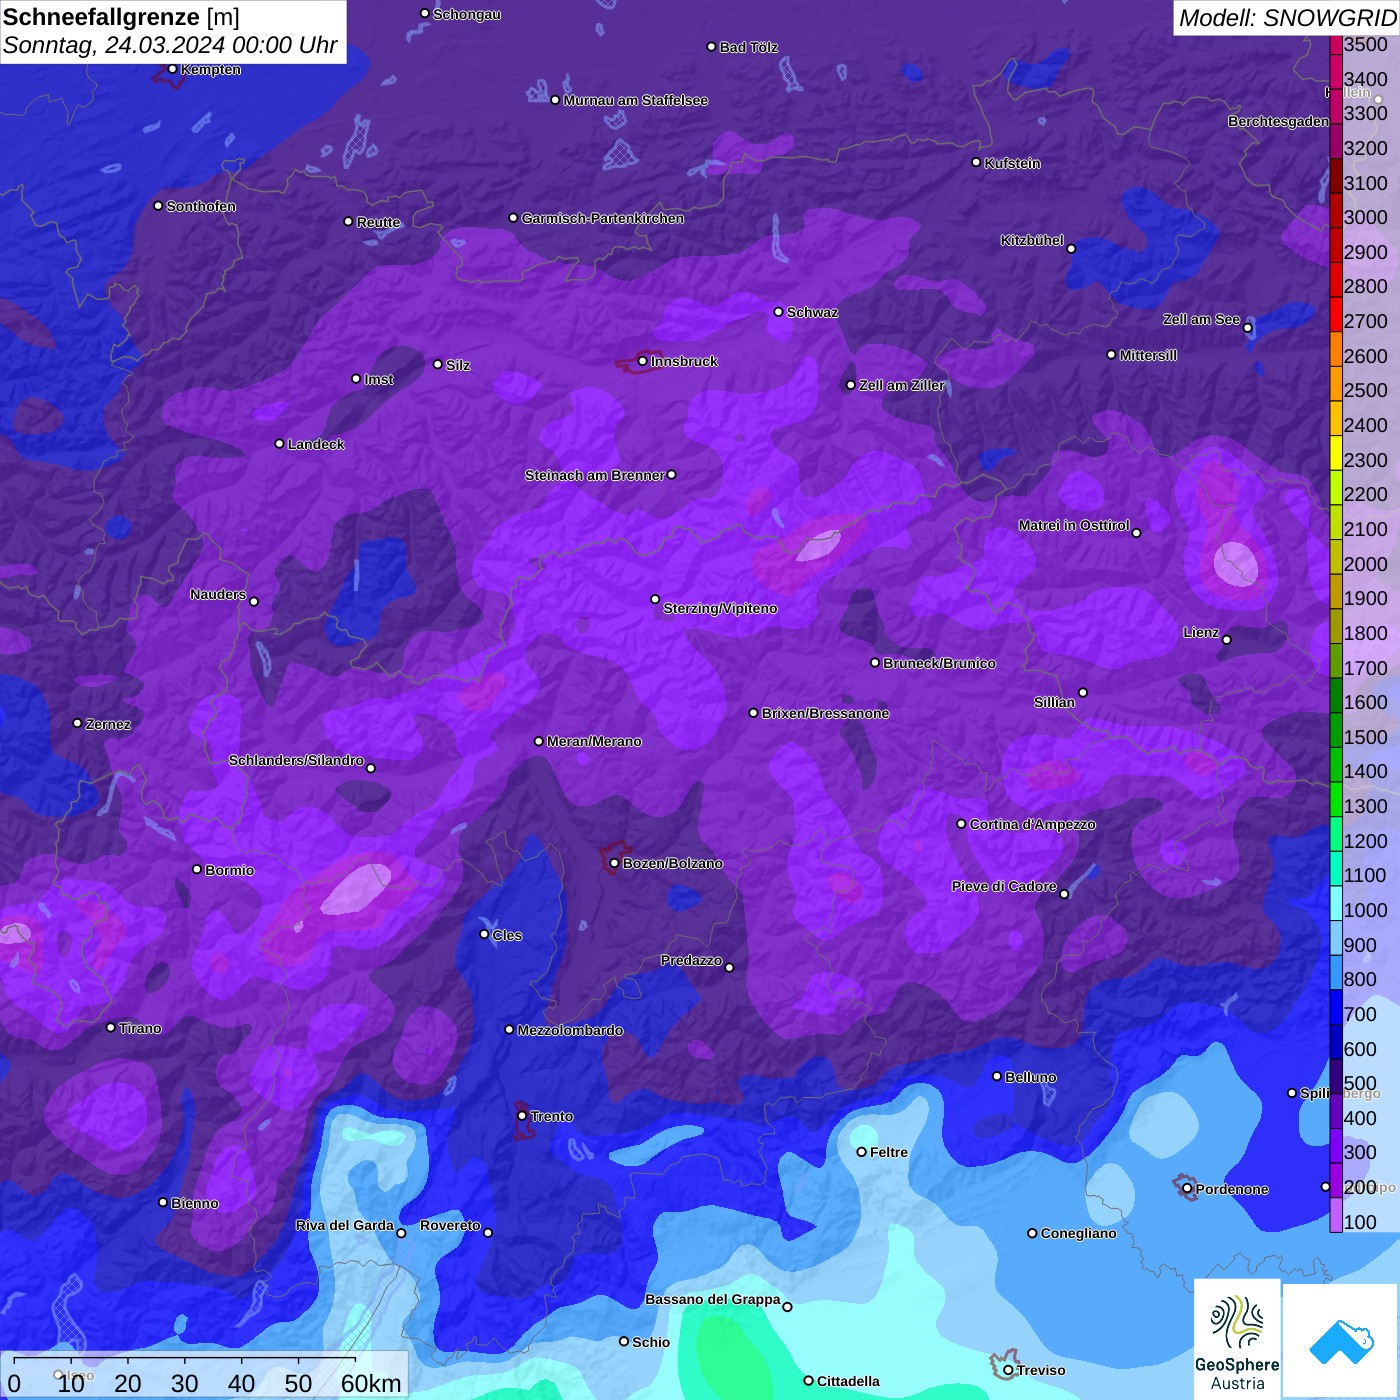Click the Schneefallgrenze title text
The image size is (1400, 1400).
(102, 17)
